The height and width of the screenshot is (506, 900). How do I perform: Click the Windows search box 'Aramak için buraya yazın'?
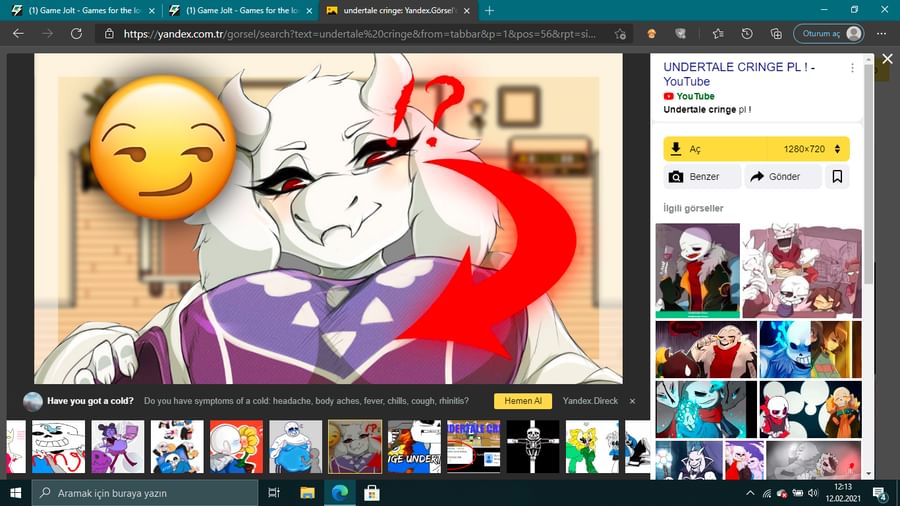click(145, 493)
